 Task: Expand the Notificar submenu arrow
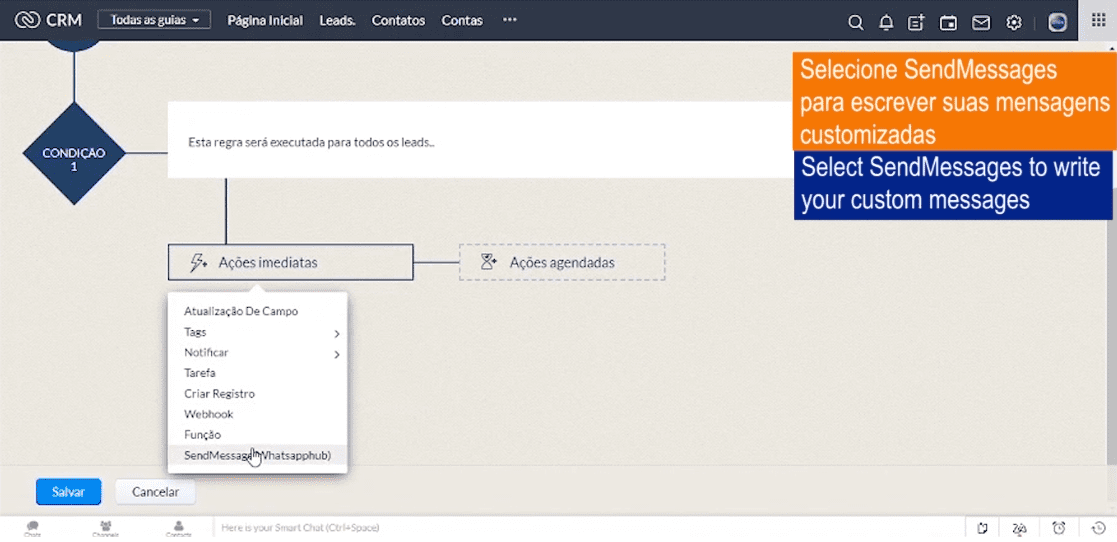point(337,354)
